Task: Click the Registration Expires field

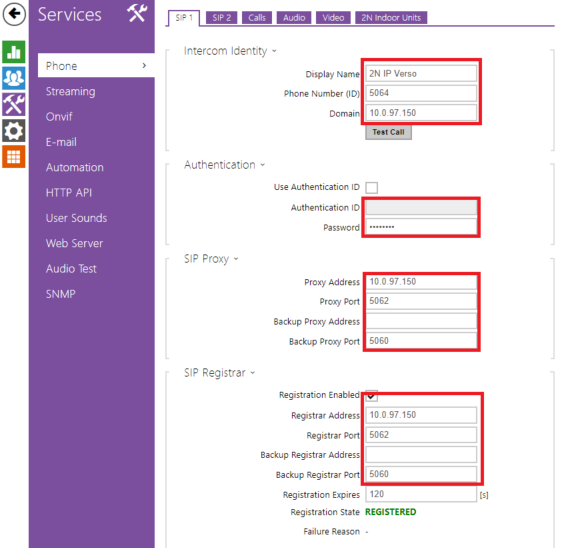Action: [x=421, y=494]
